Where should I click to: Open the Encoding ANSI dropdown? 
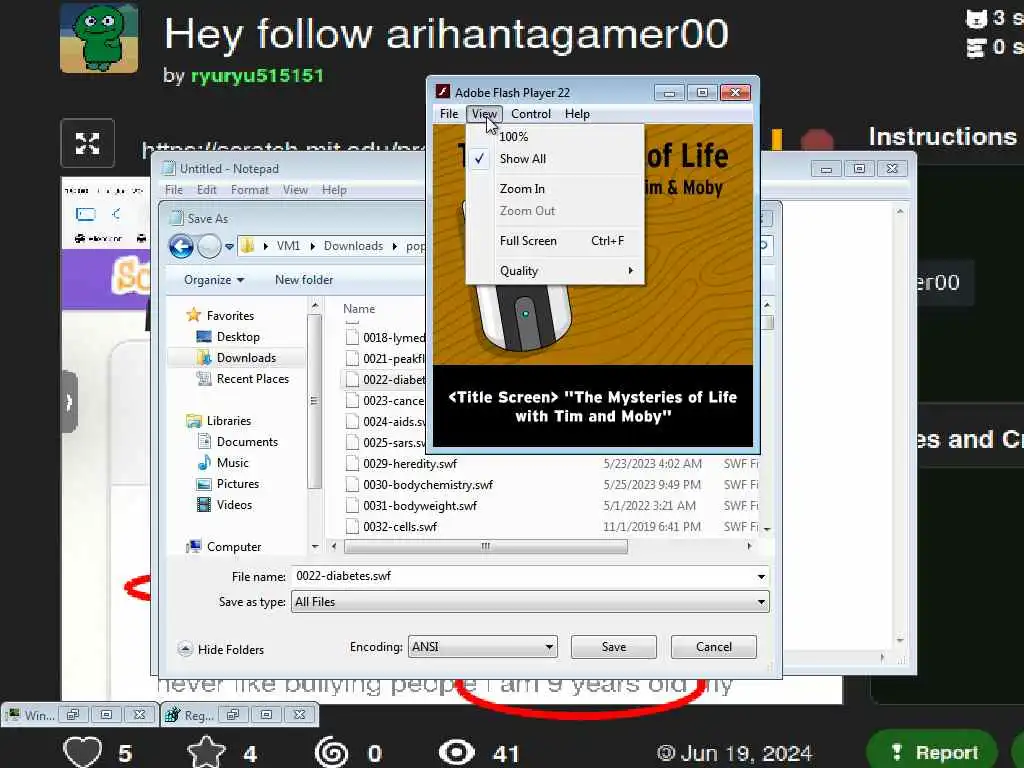(x=483, y=647)
